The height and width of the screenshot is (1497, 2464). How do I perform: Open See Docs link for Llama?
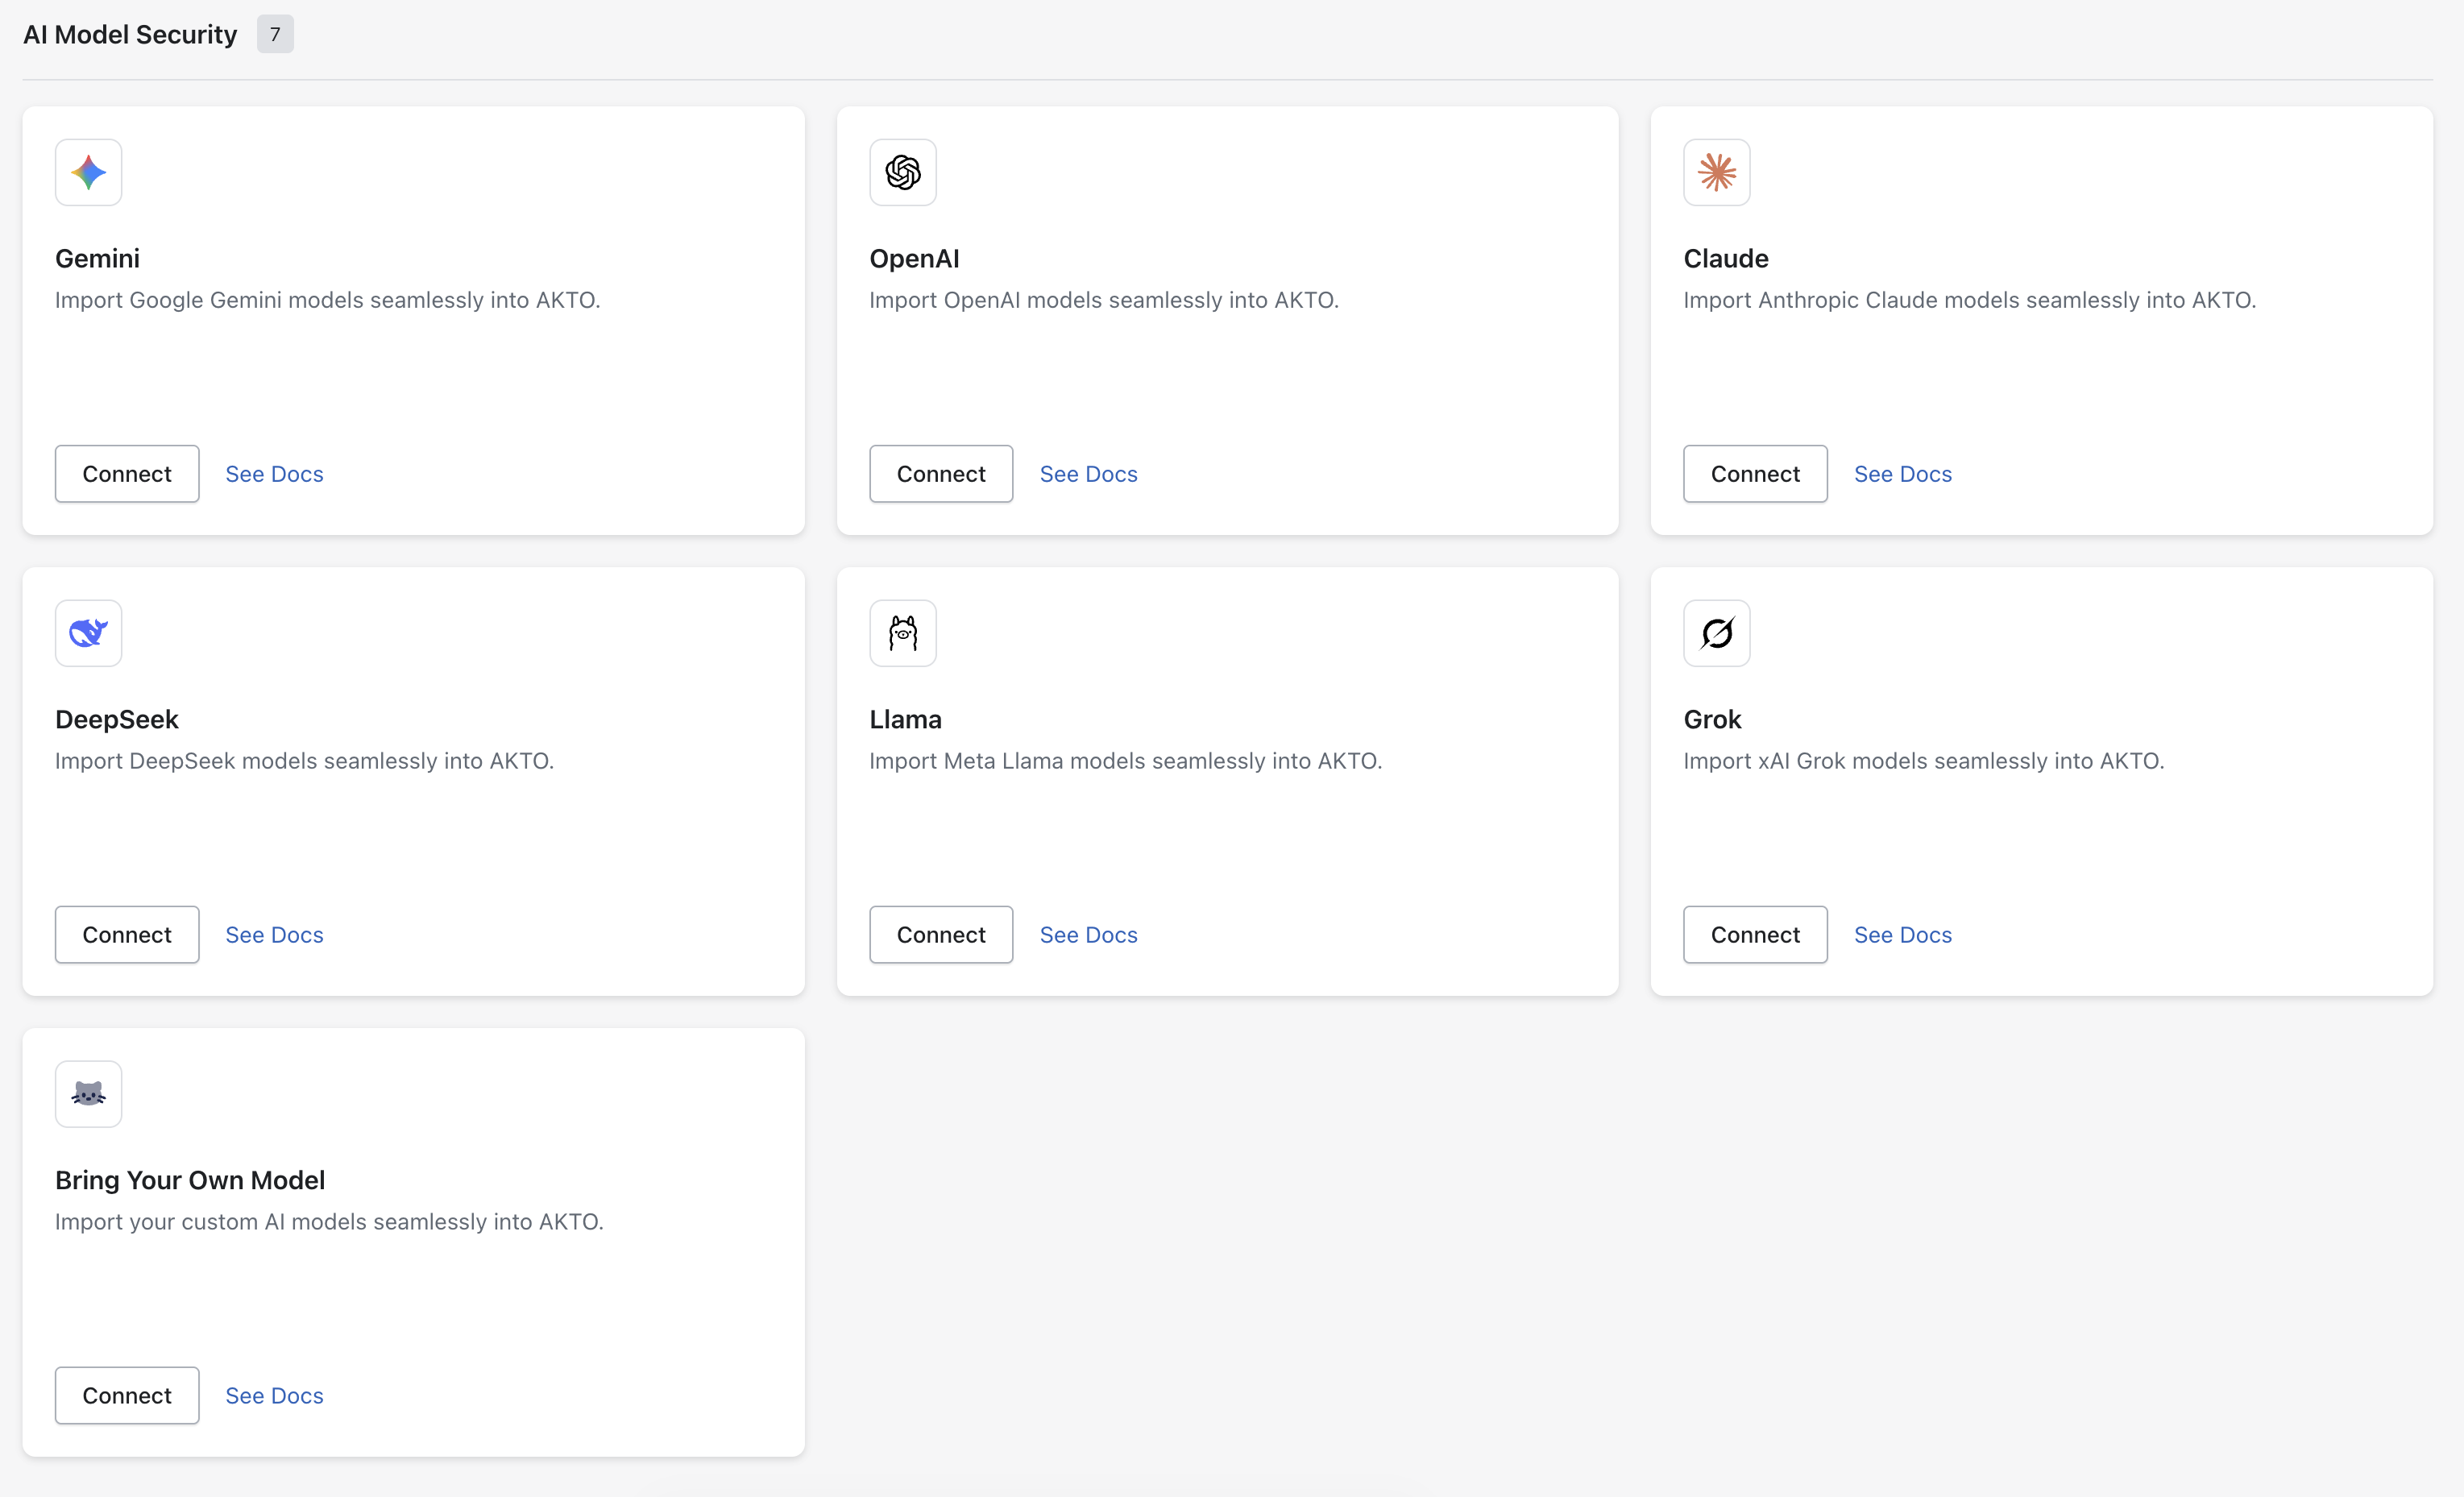coord(1088,935)
